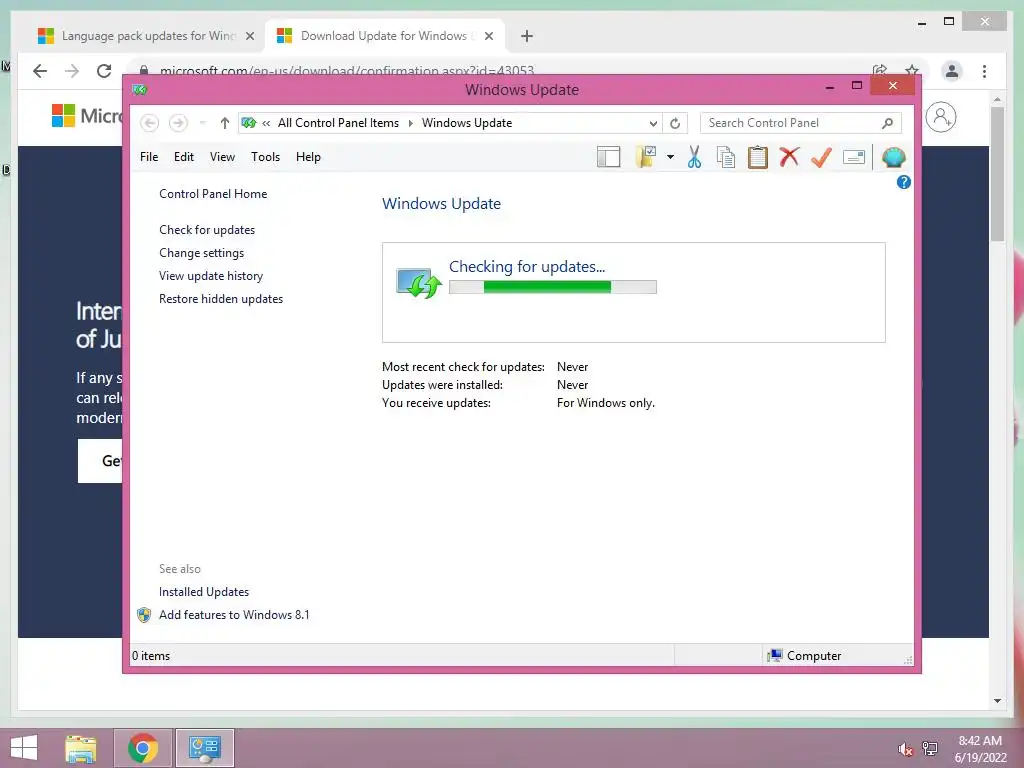Click the red X Delete icon
The height and width of the screenshot is (768, 1024).
(x=790, y=157)
